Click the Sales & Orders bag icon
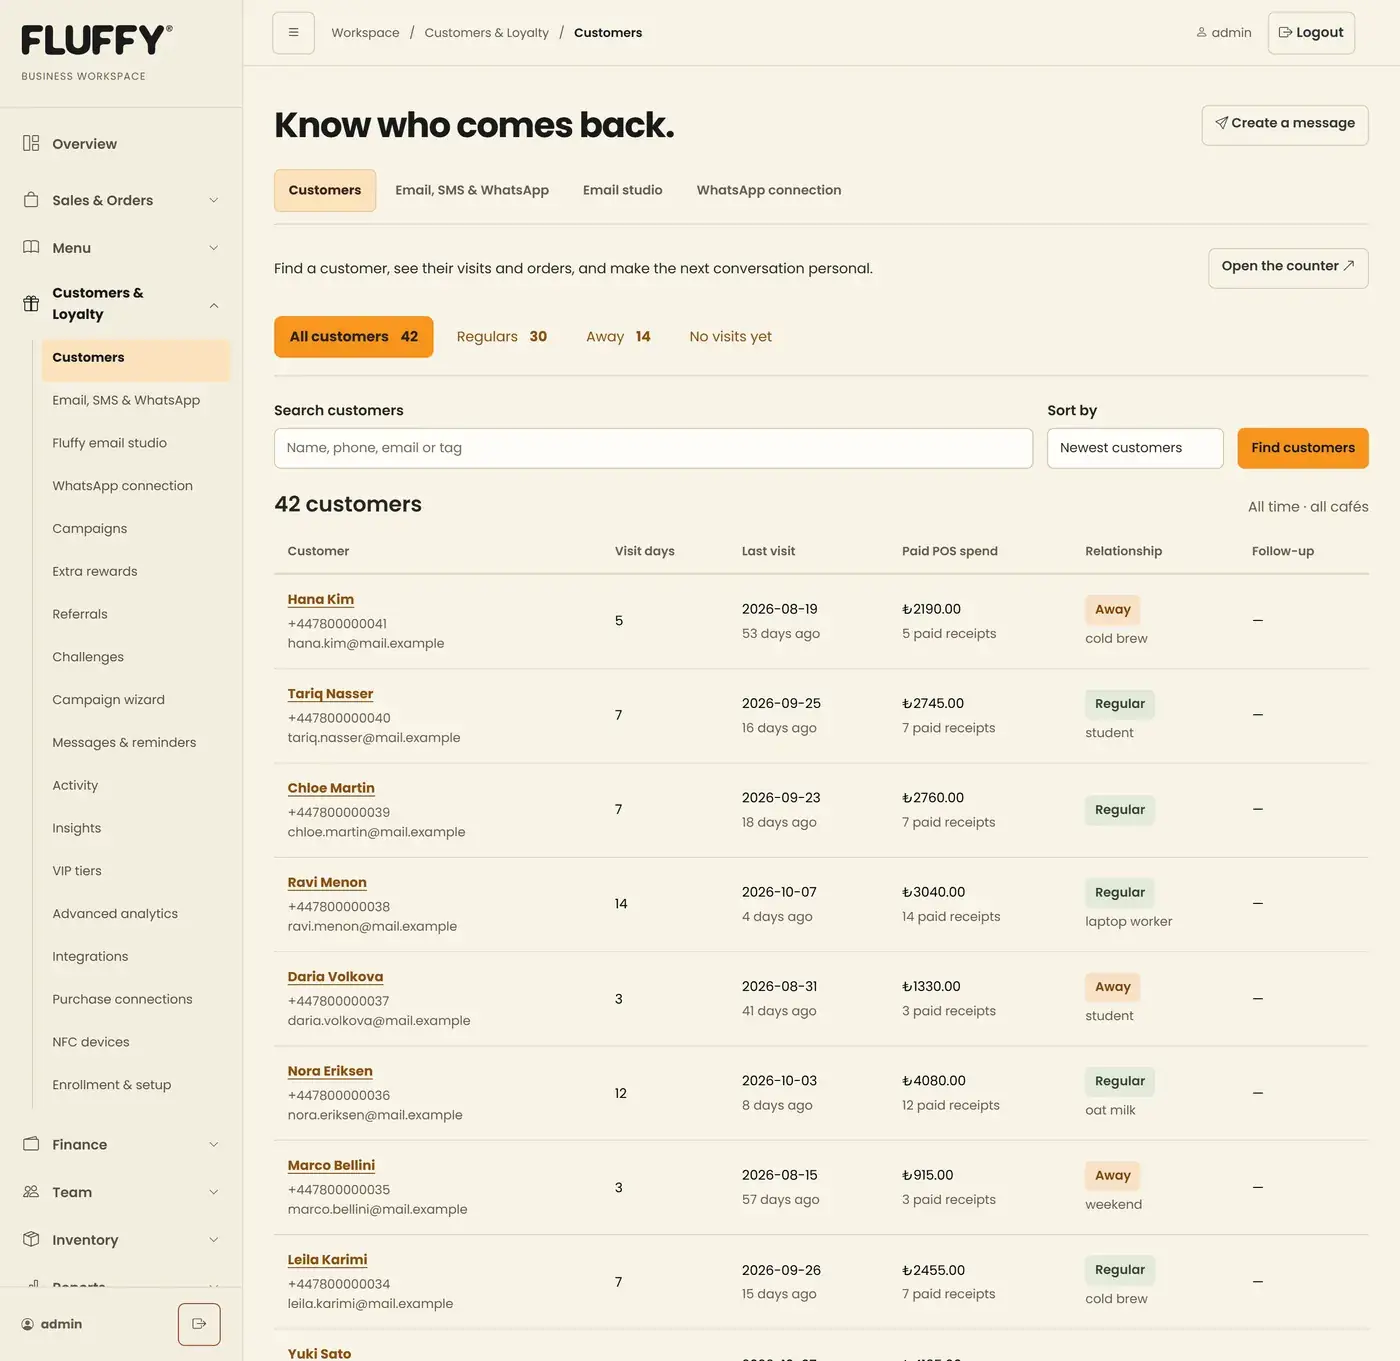The width and height of the screenshot is (1400, 1361). 31,200
